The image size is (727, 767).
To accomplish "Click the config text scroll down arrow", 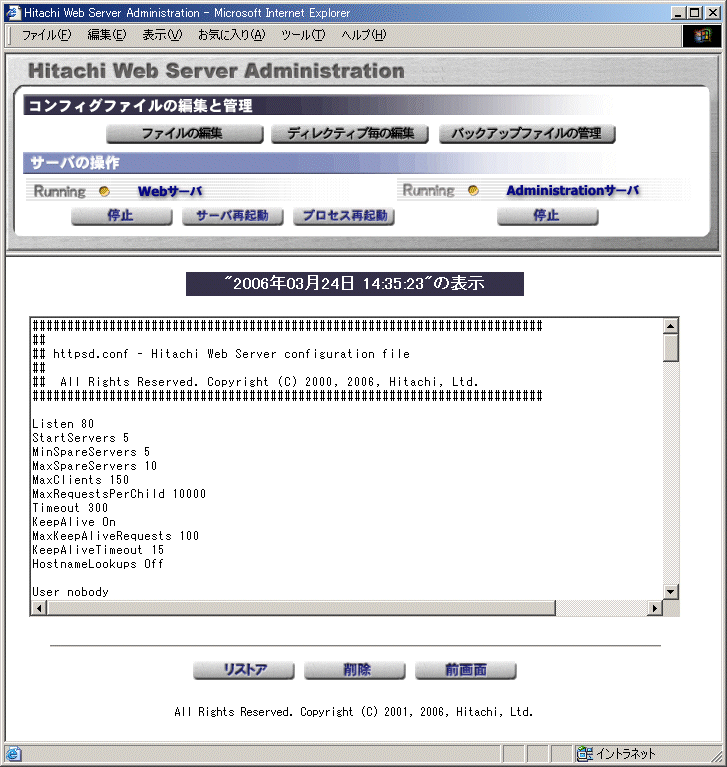I will coord(671,592).
